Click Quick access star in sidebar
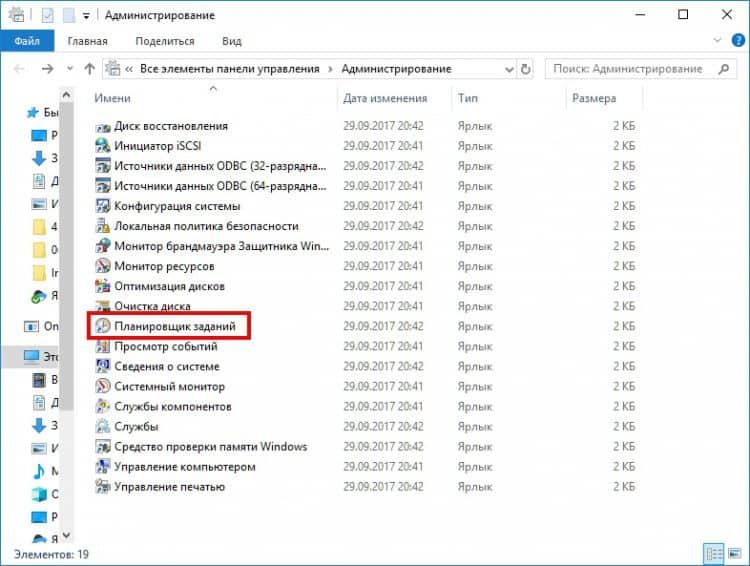Screen dimensions: 750x566 click(33, 113)
